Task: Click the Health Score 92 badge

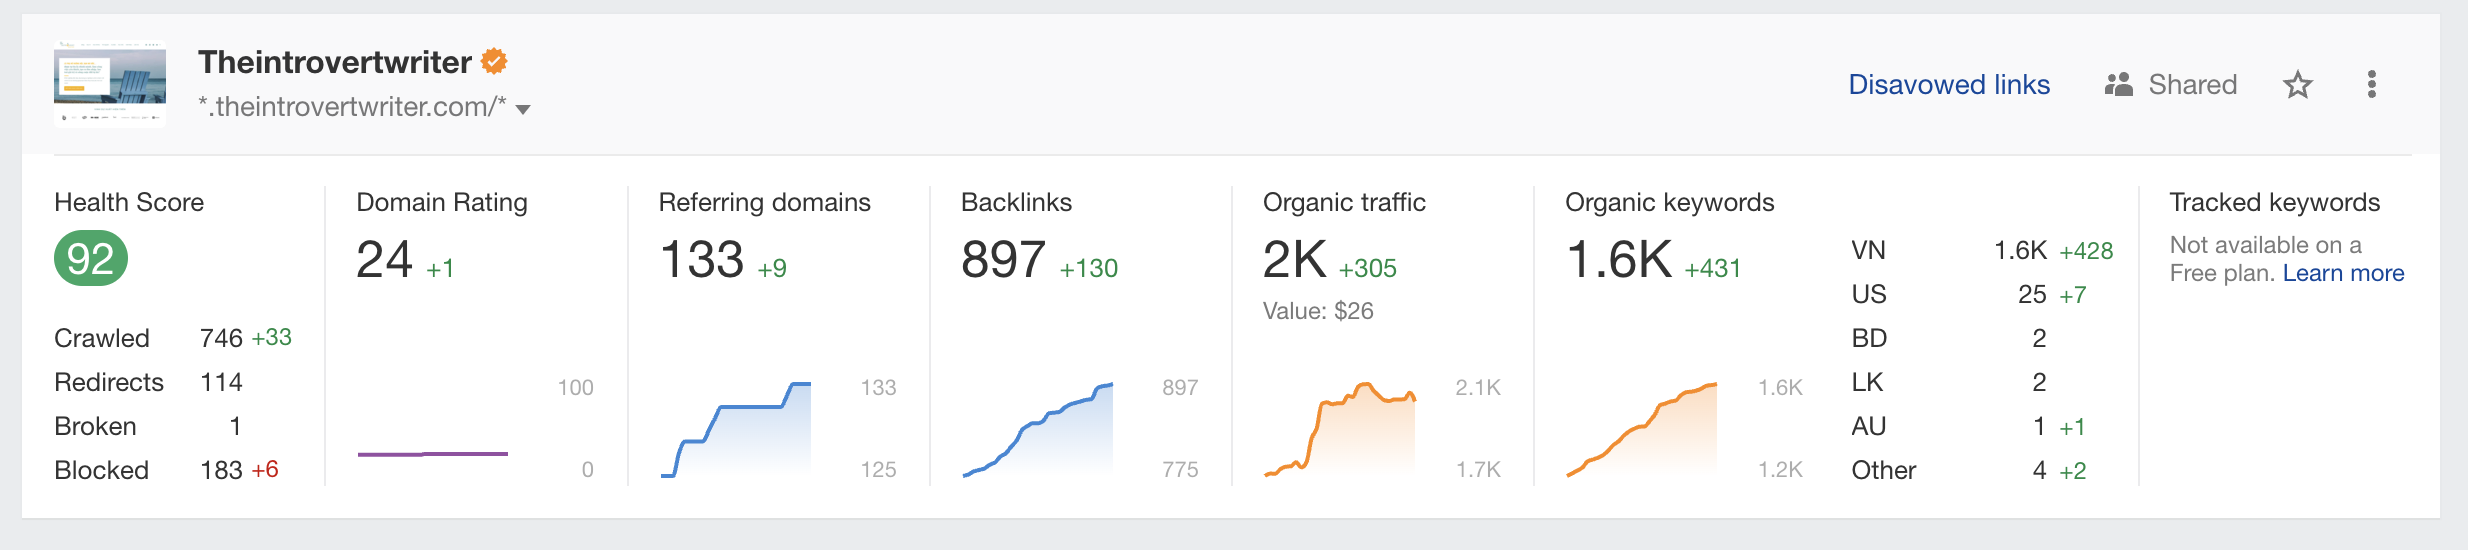Action: pos(91,258)
